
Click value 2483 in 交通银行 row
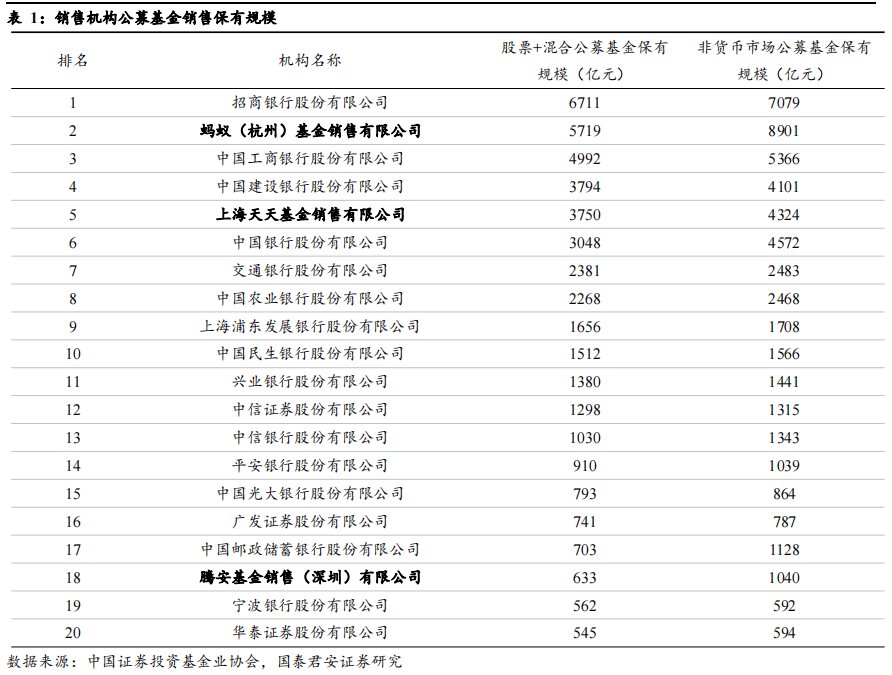point(784,271)
